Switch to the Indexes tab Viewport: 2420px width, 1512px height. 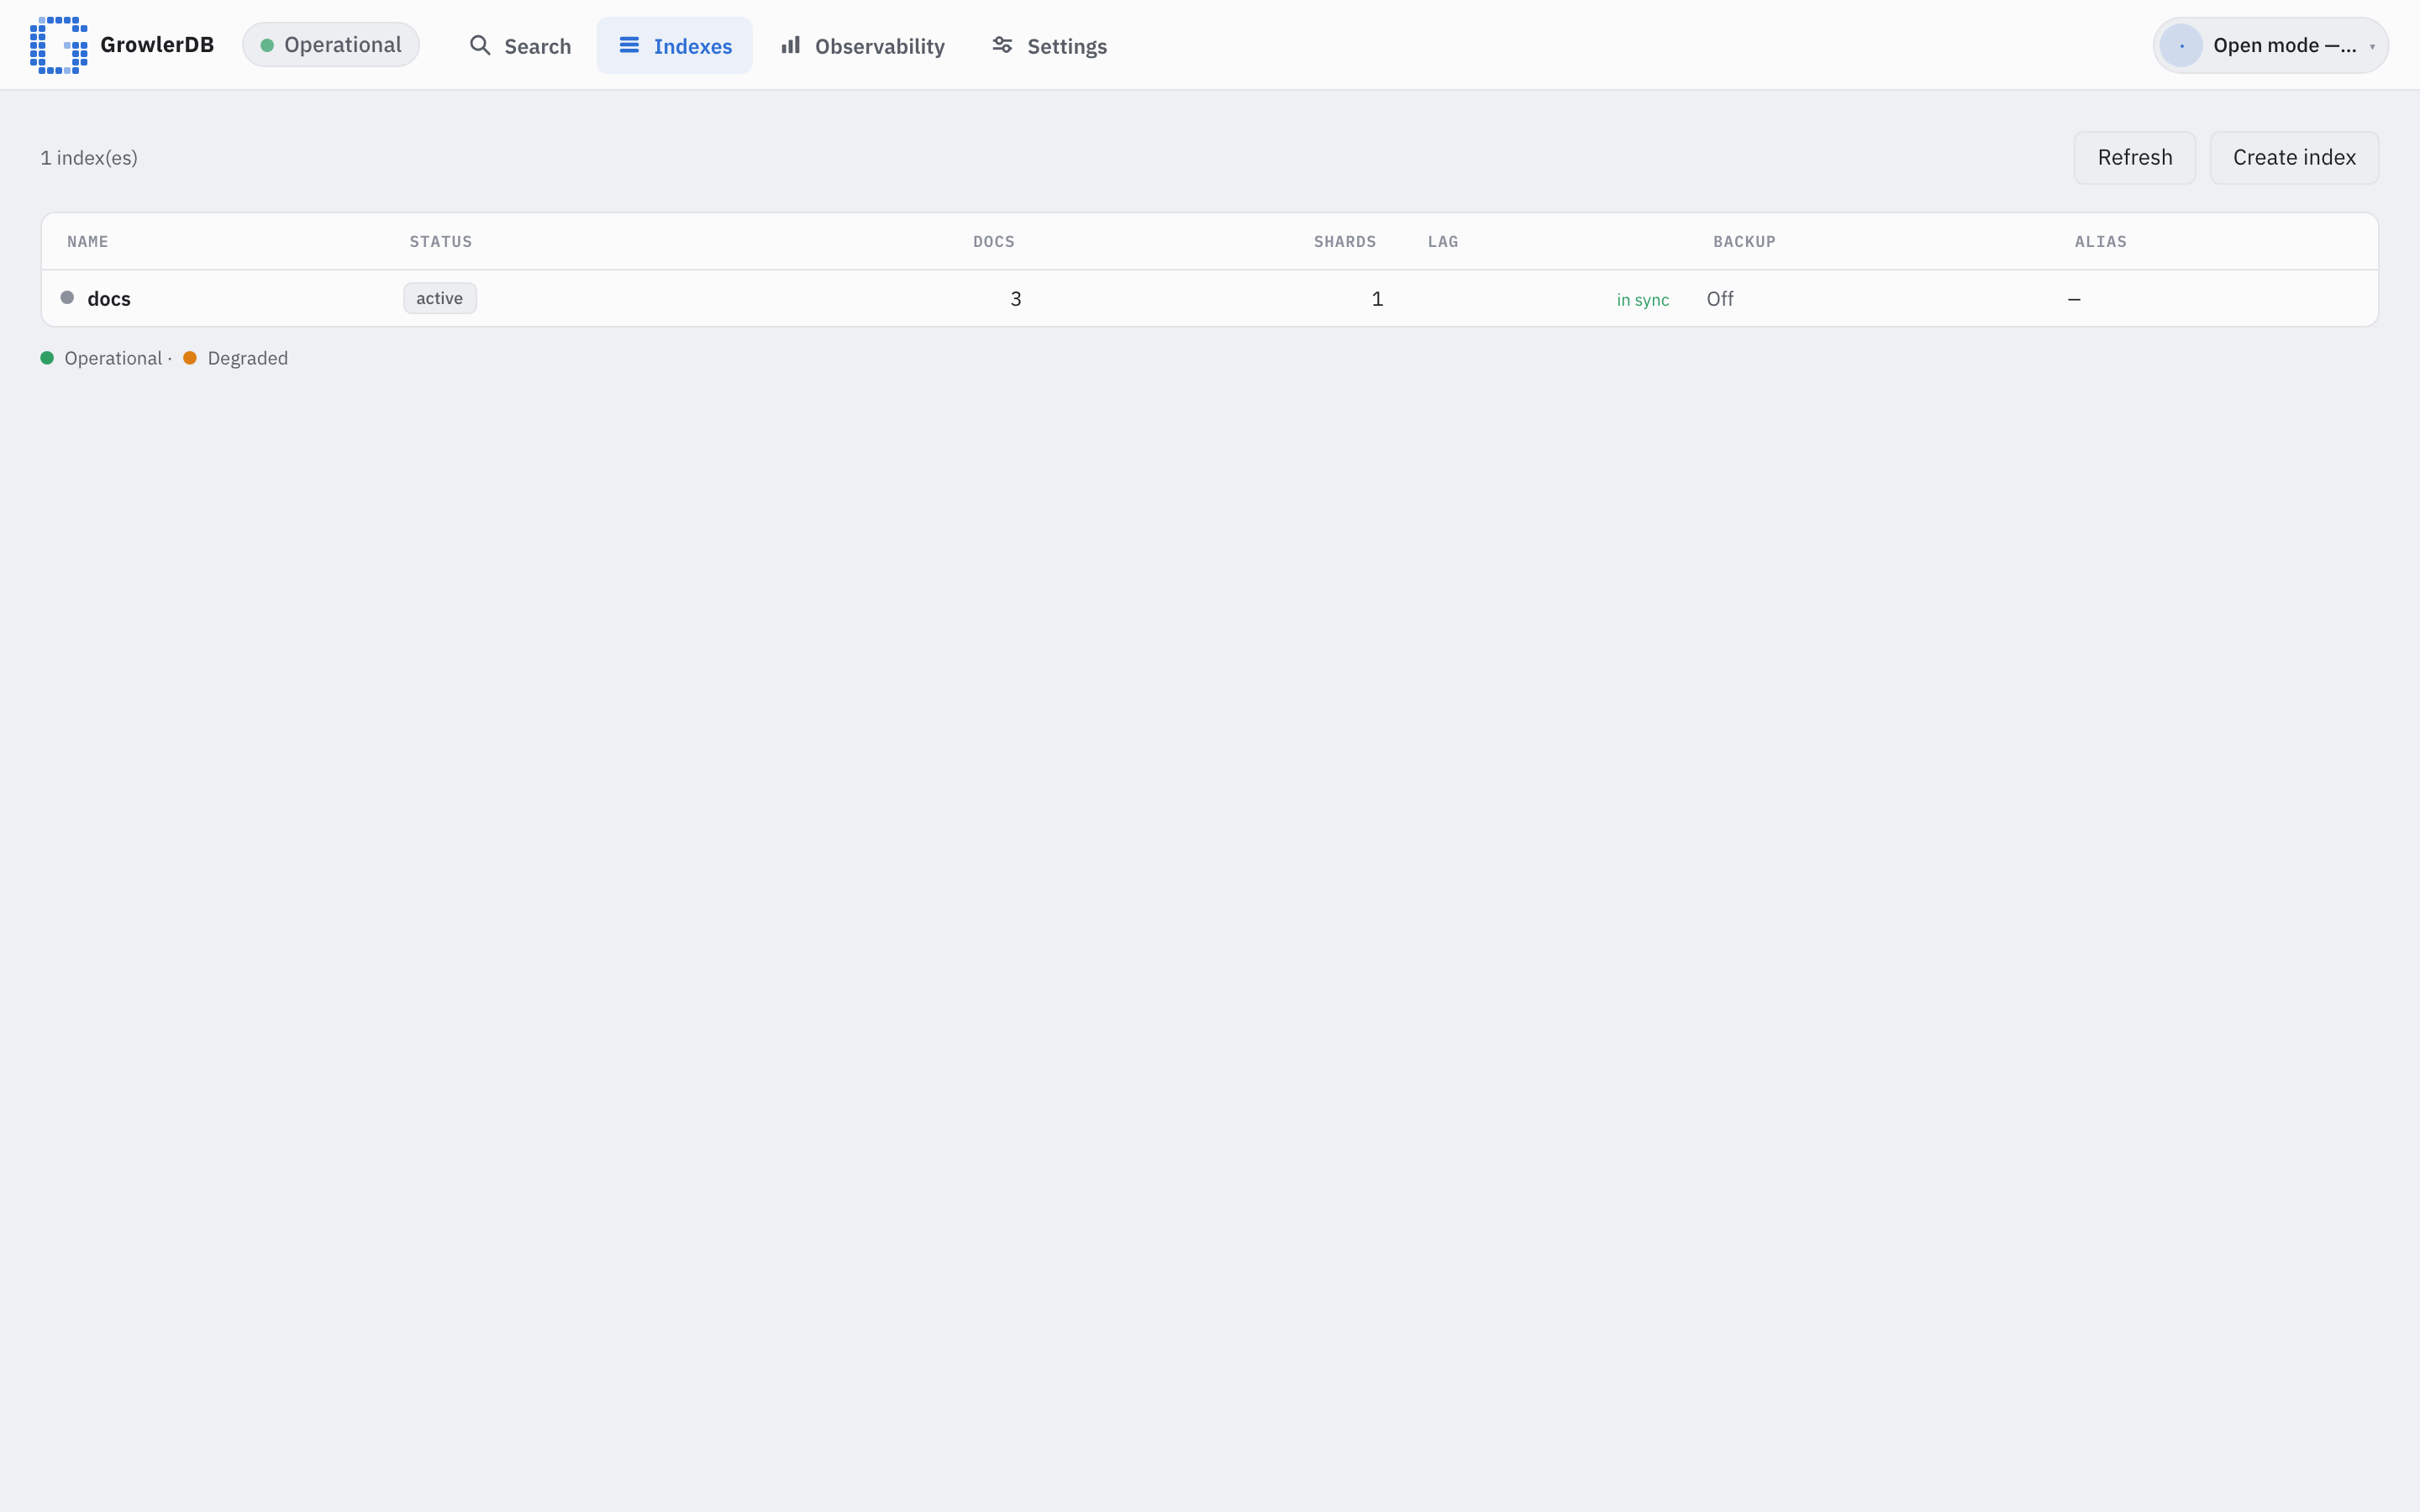(675, 46)
